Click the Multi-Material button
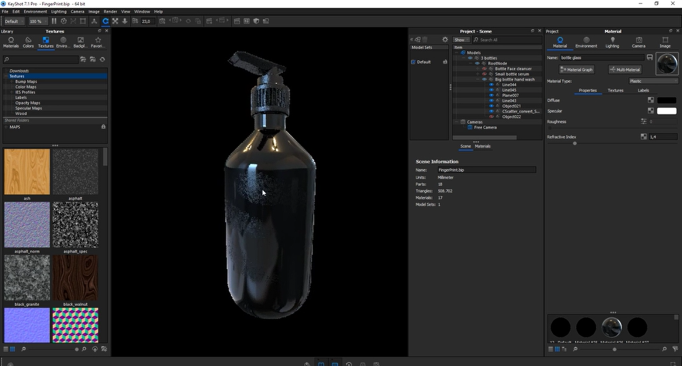682x366 pixels. 625,70
